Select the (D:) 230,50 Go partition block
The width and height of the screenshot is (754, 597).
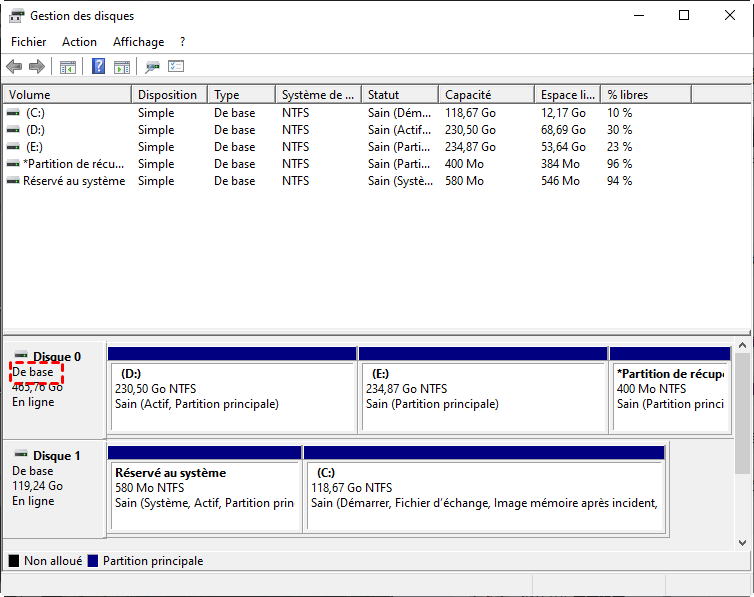pyautogui.click(x=232, y=390)
